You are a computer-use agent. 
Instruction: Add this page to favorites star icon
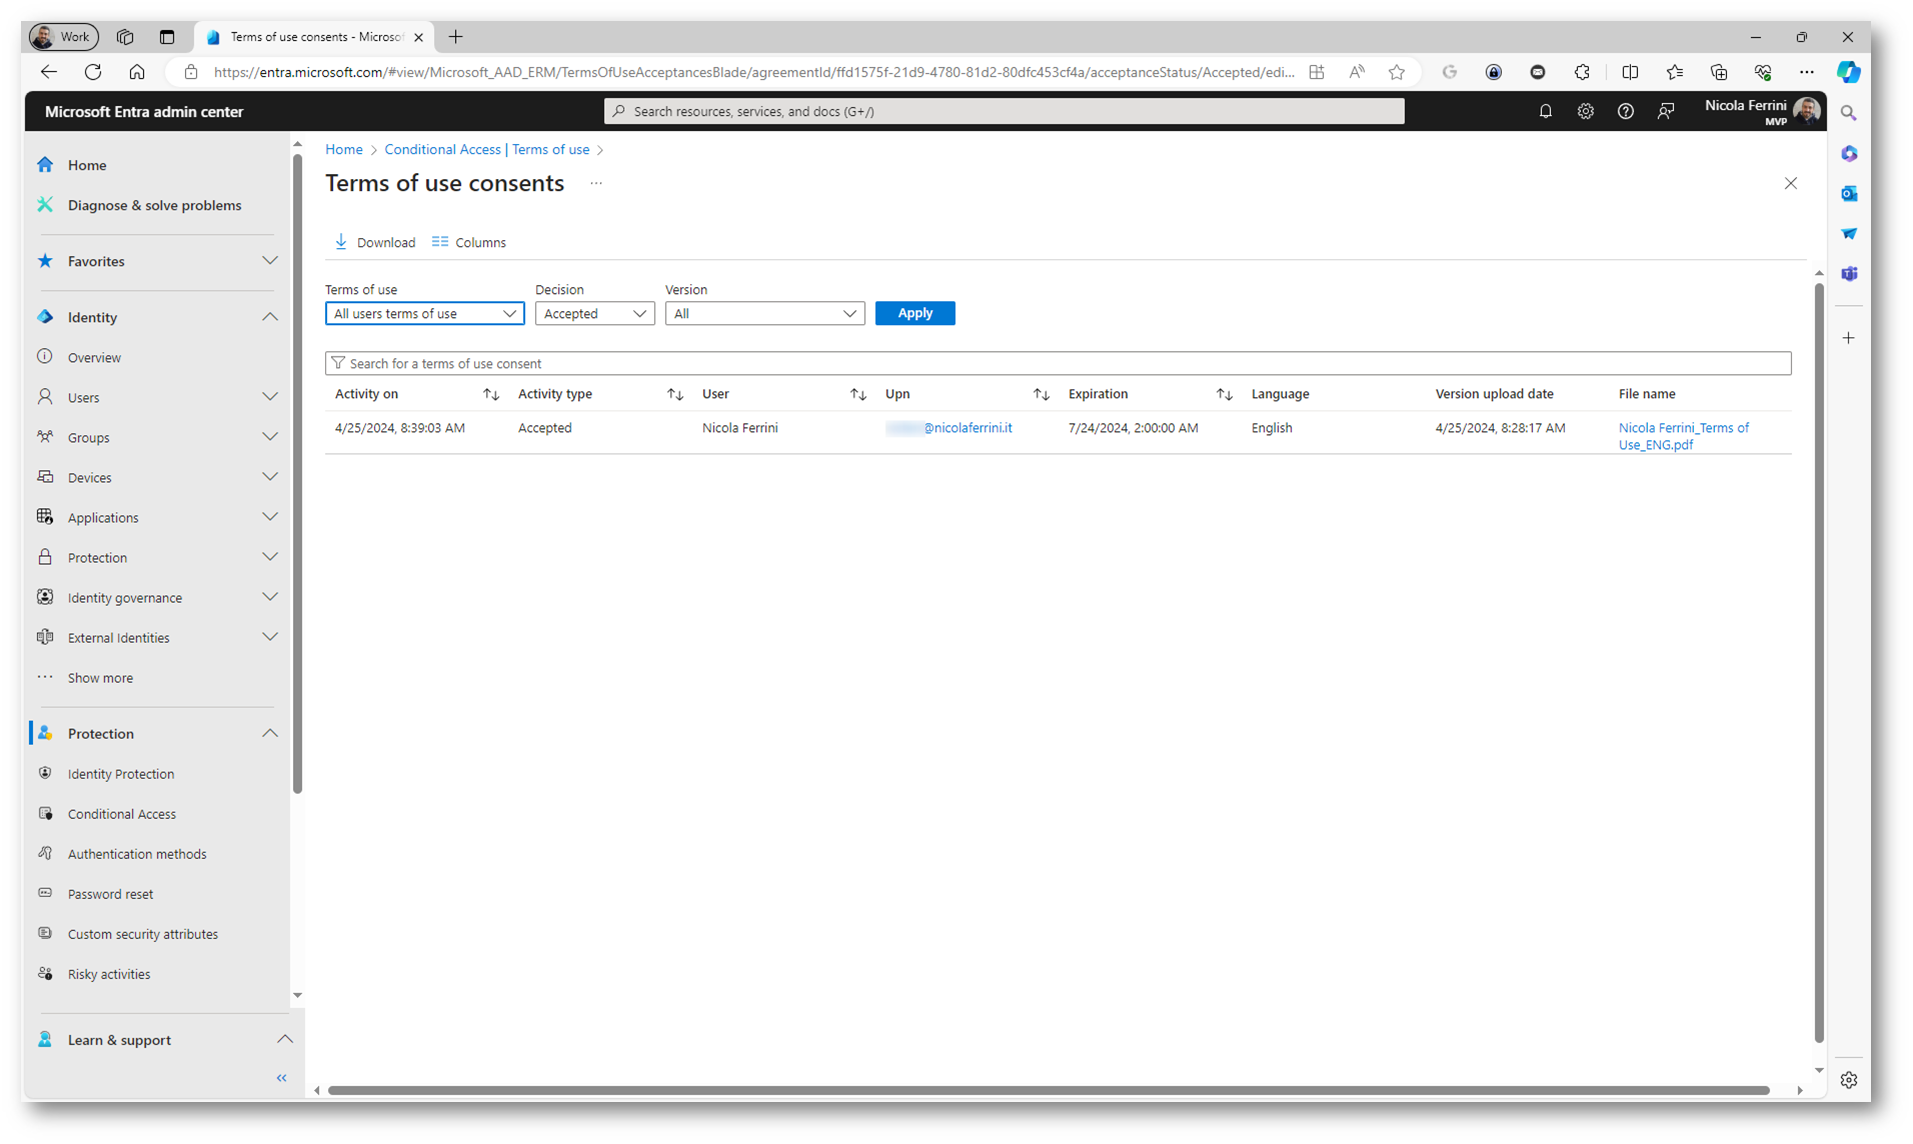[1397, 72]
